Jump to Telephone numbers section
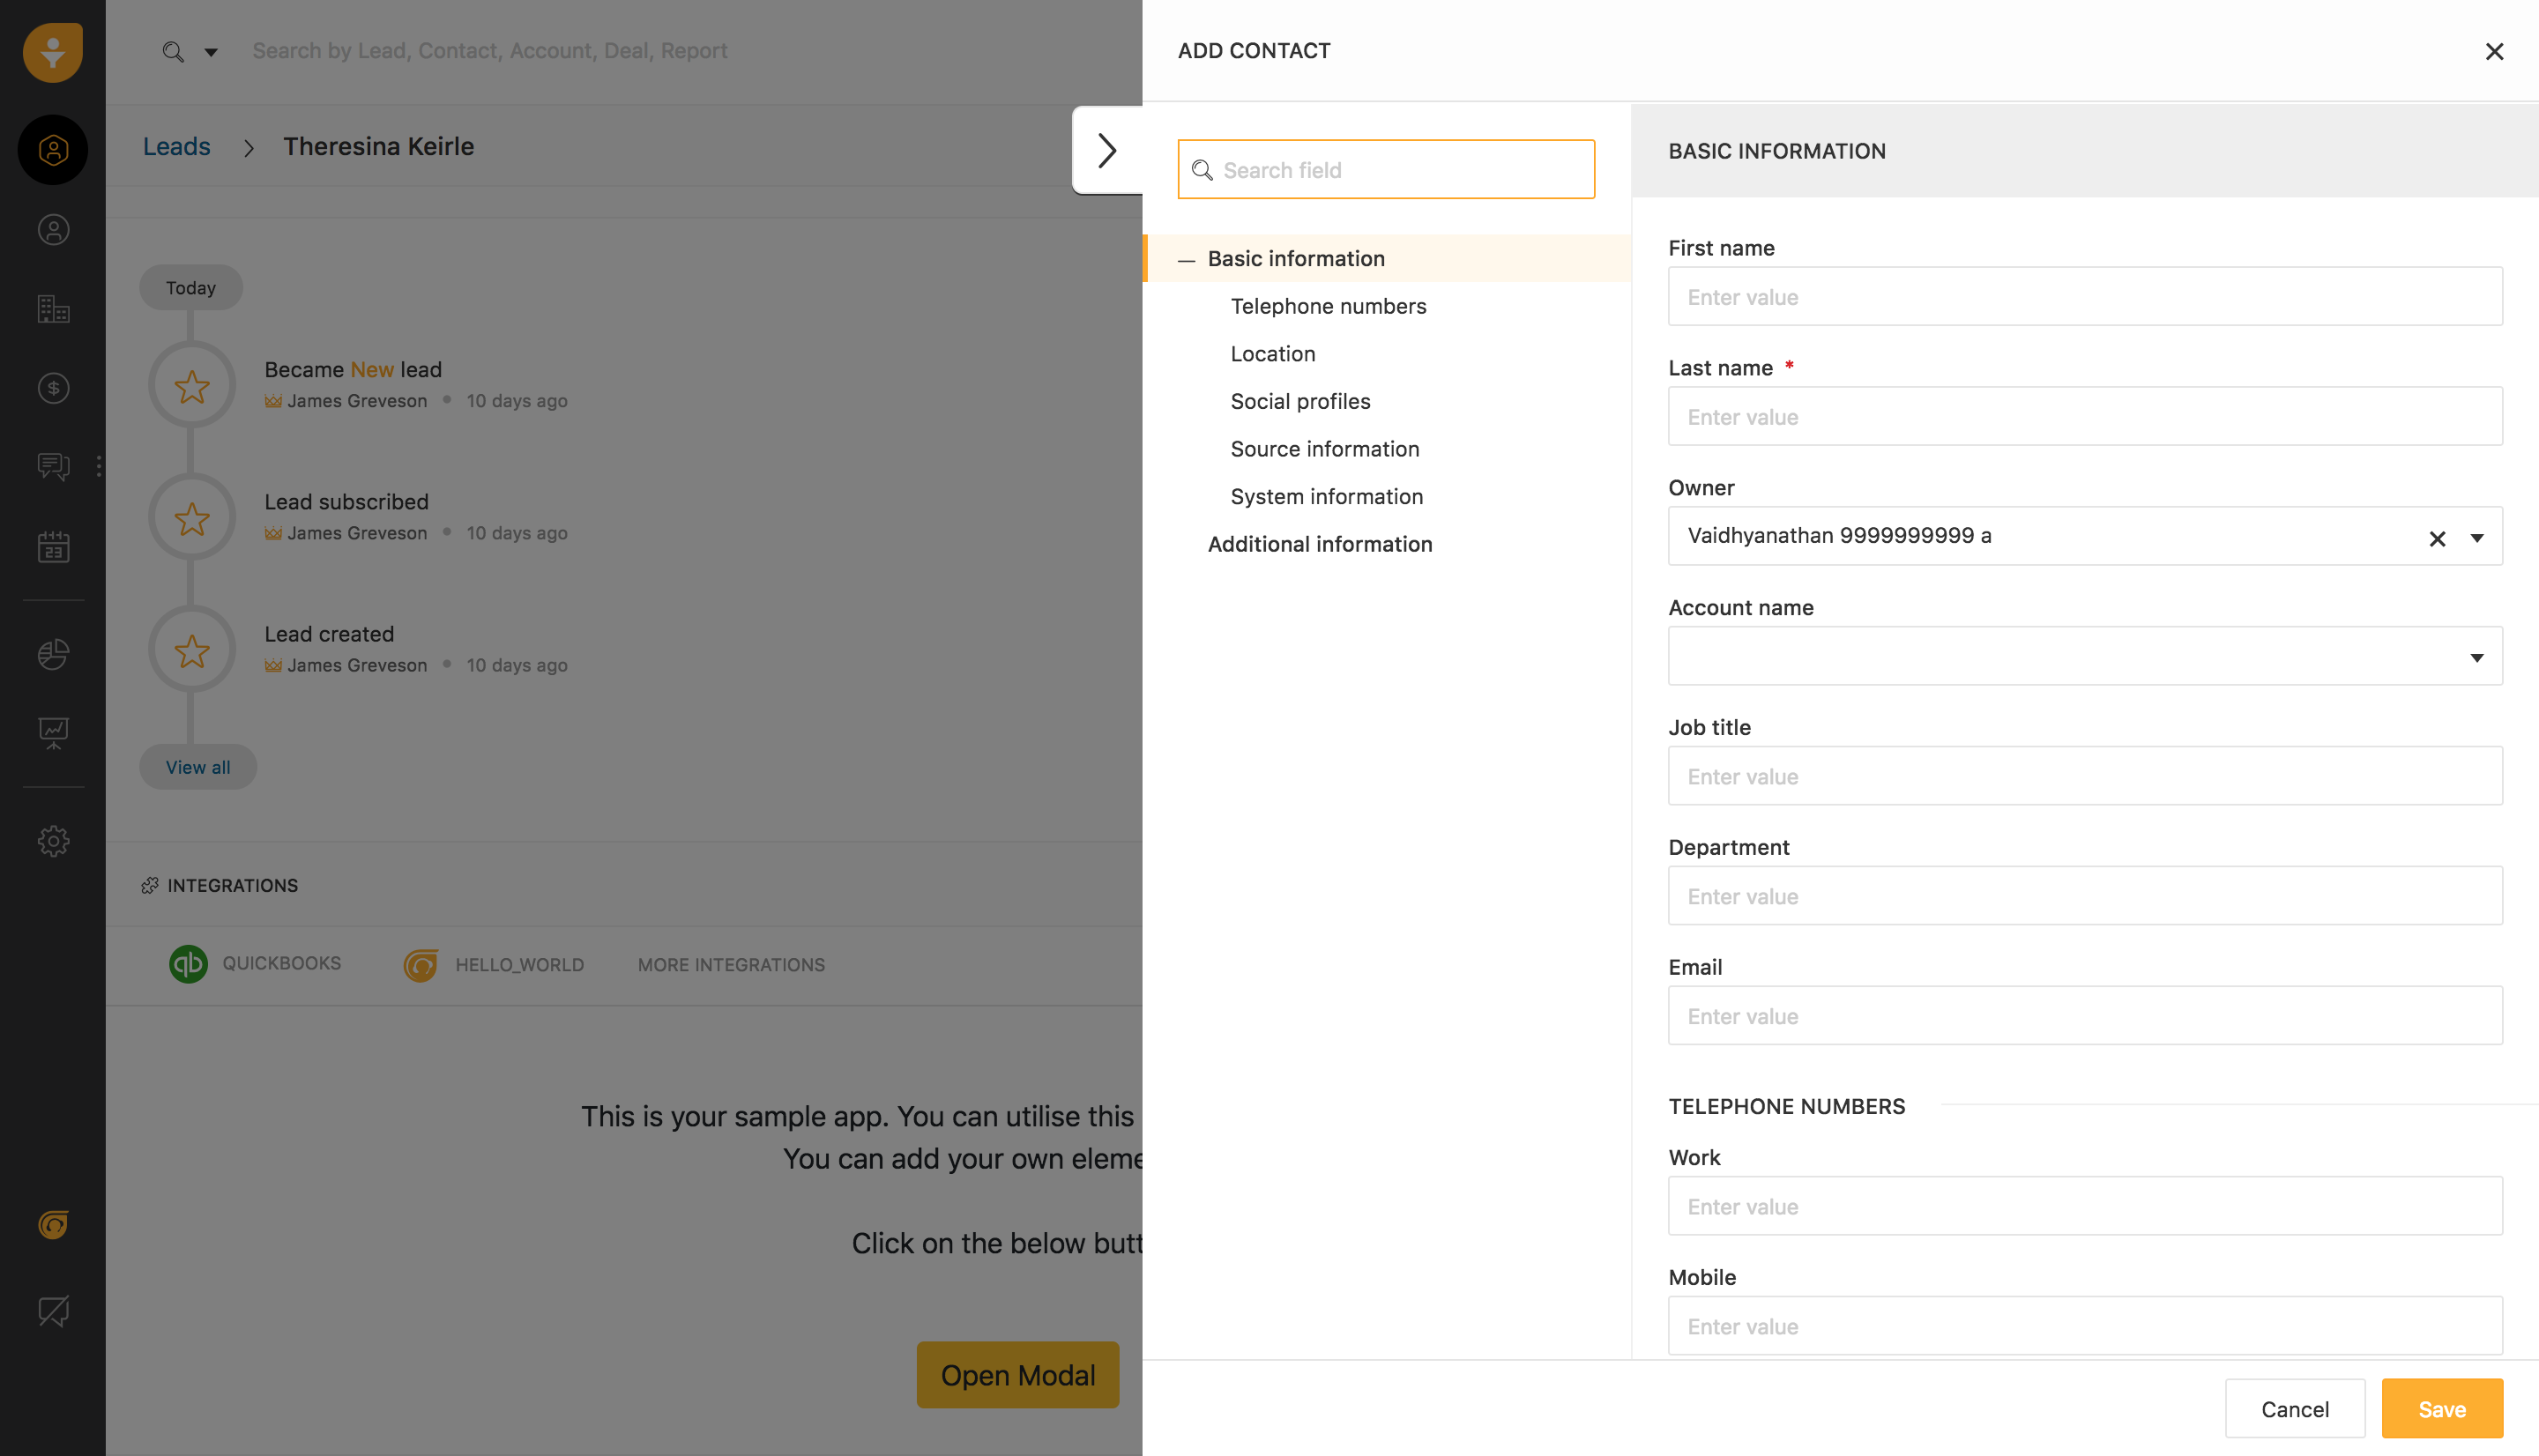The image size is (2539, 1456). tap(1328, 306)
